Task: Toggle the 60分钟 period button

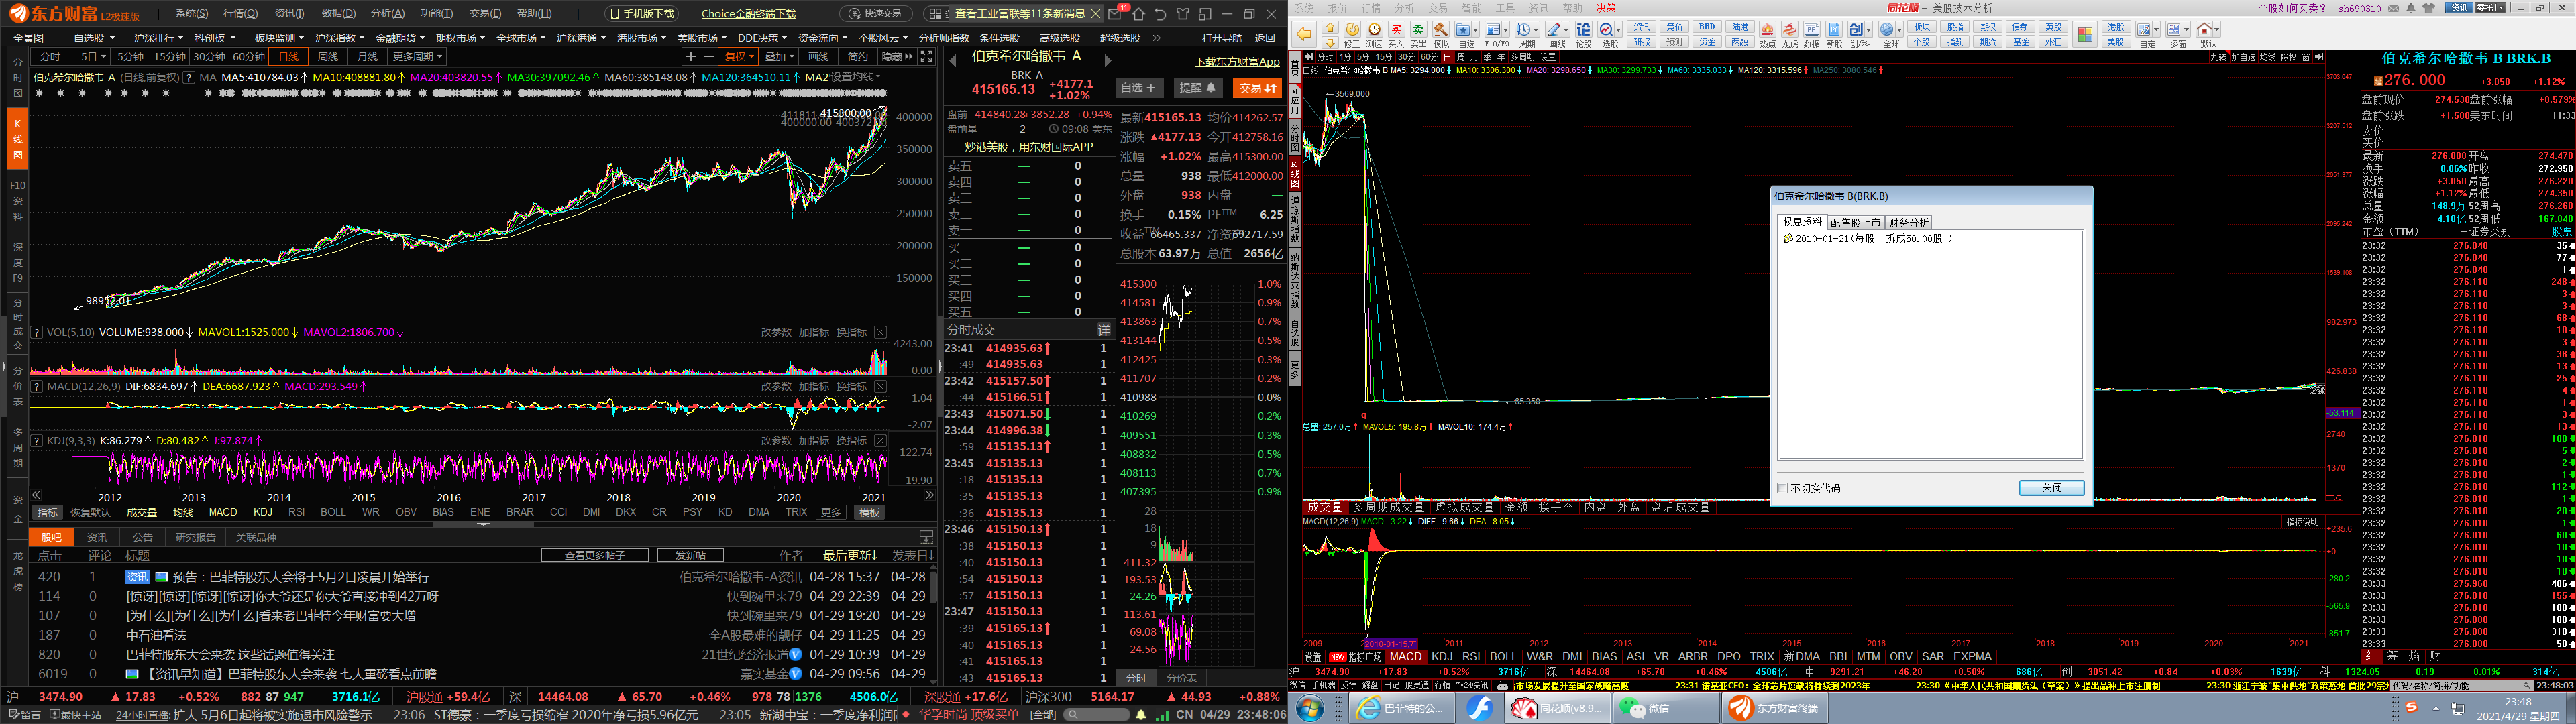Action: click(x=248, y=57)
